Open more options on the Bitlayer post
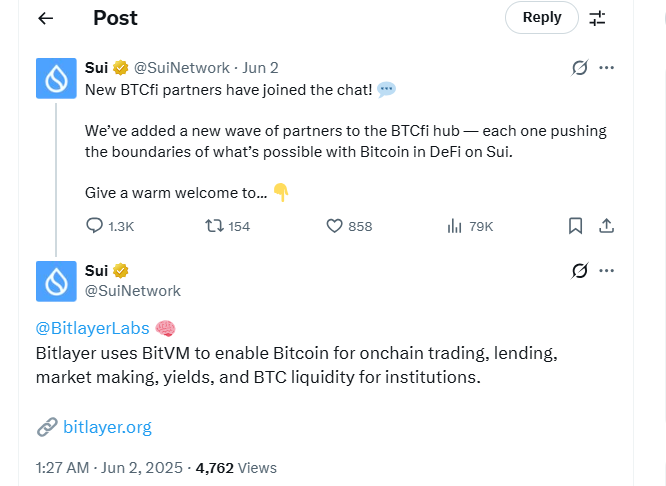666x486 pixels. click(606, 271)
